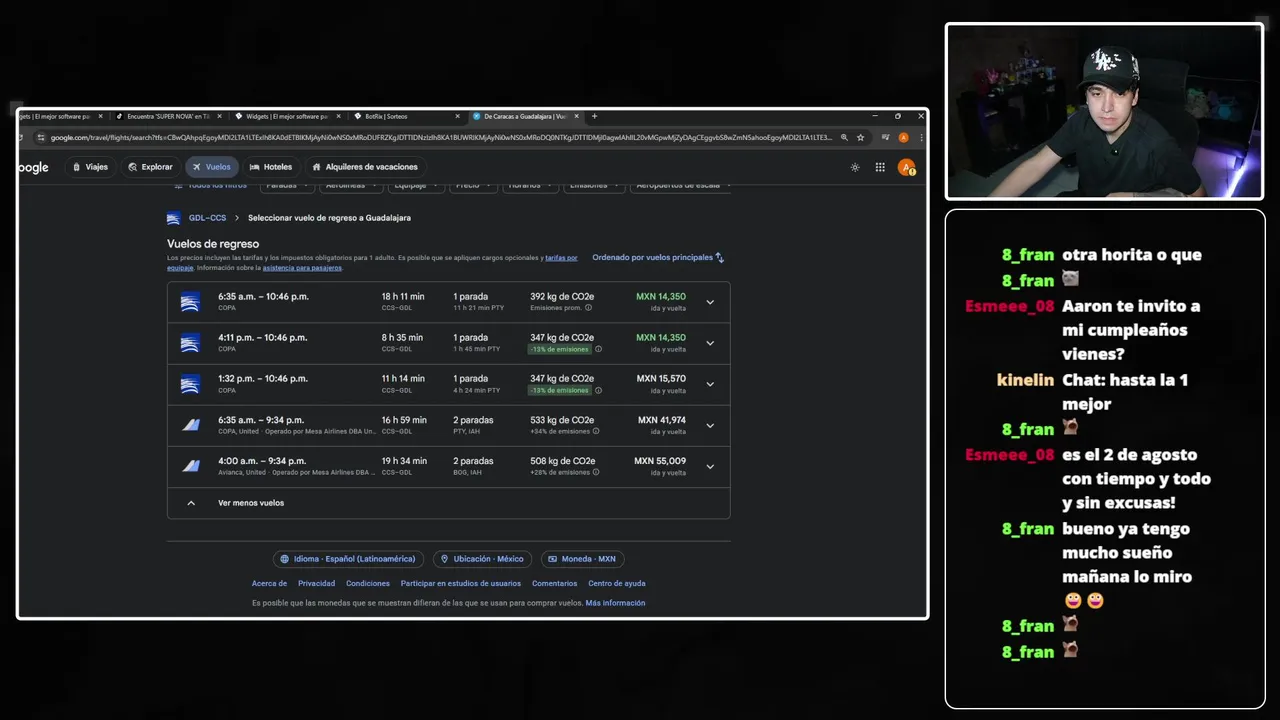1280x720 pixels.
Task: Click Esmeee_08 username on cumpleaños message
Action: (1009, 306)
